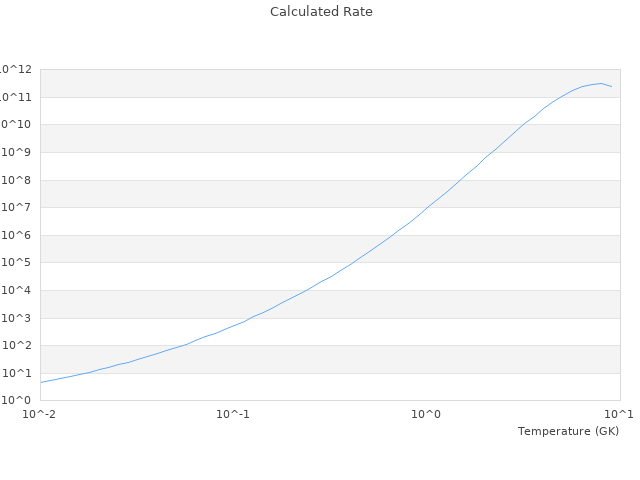
Task: Click the peak of the blue rate curve
Action: pos(600,83)
